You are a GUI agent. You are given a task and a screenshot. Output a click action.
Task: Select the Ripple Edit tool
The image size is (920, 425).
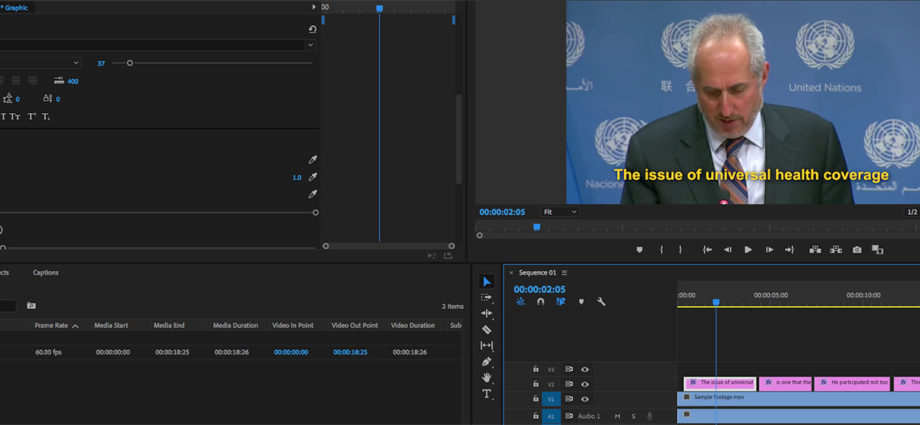[486, 313]
